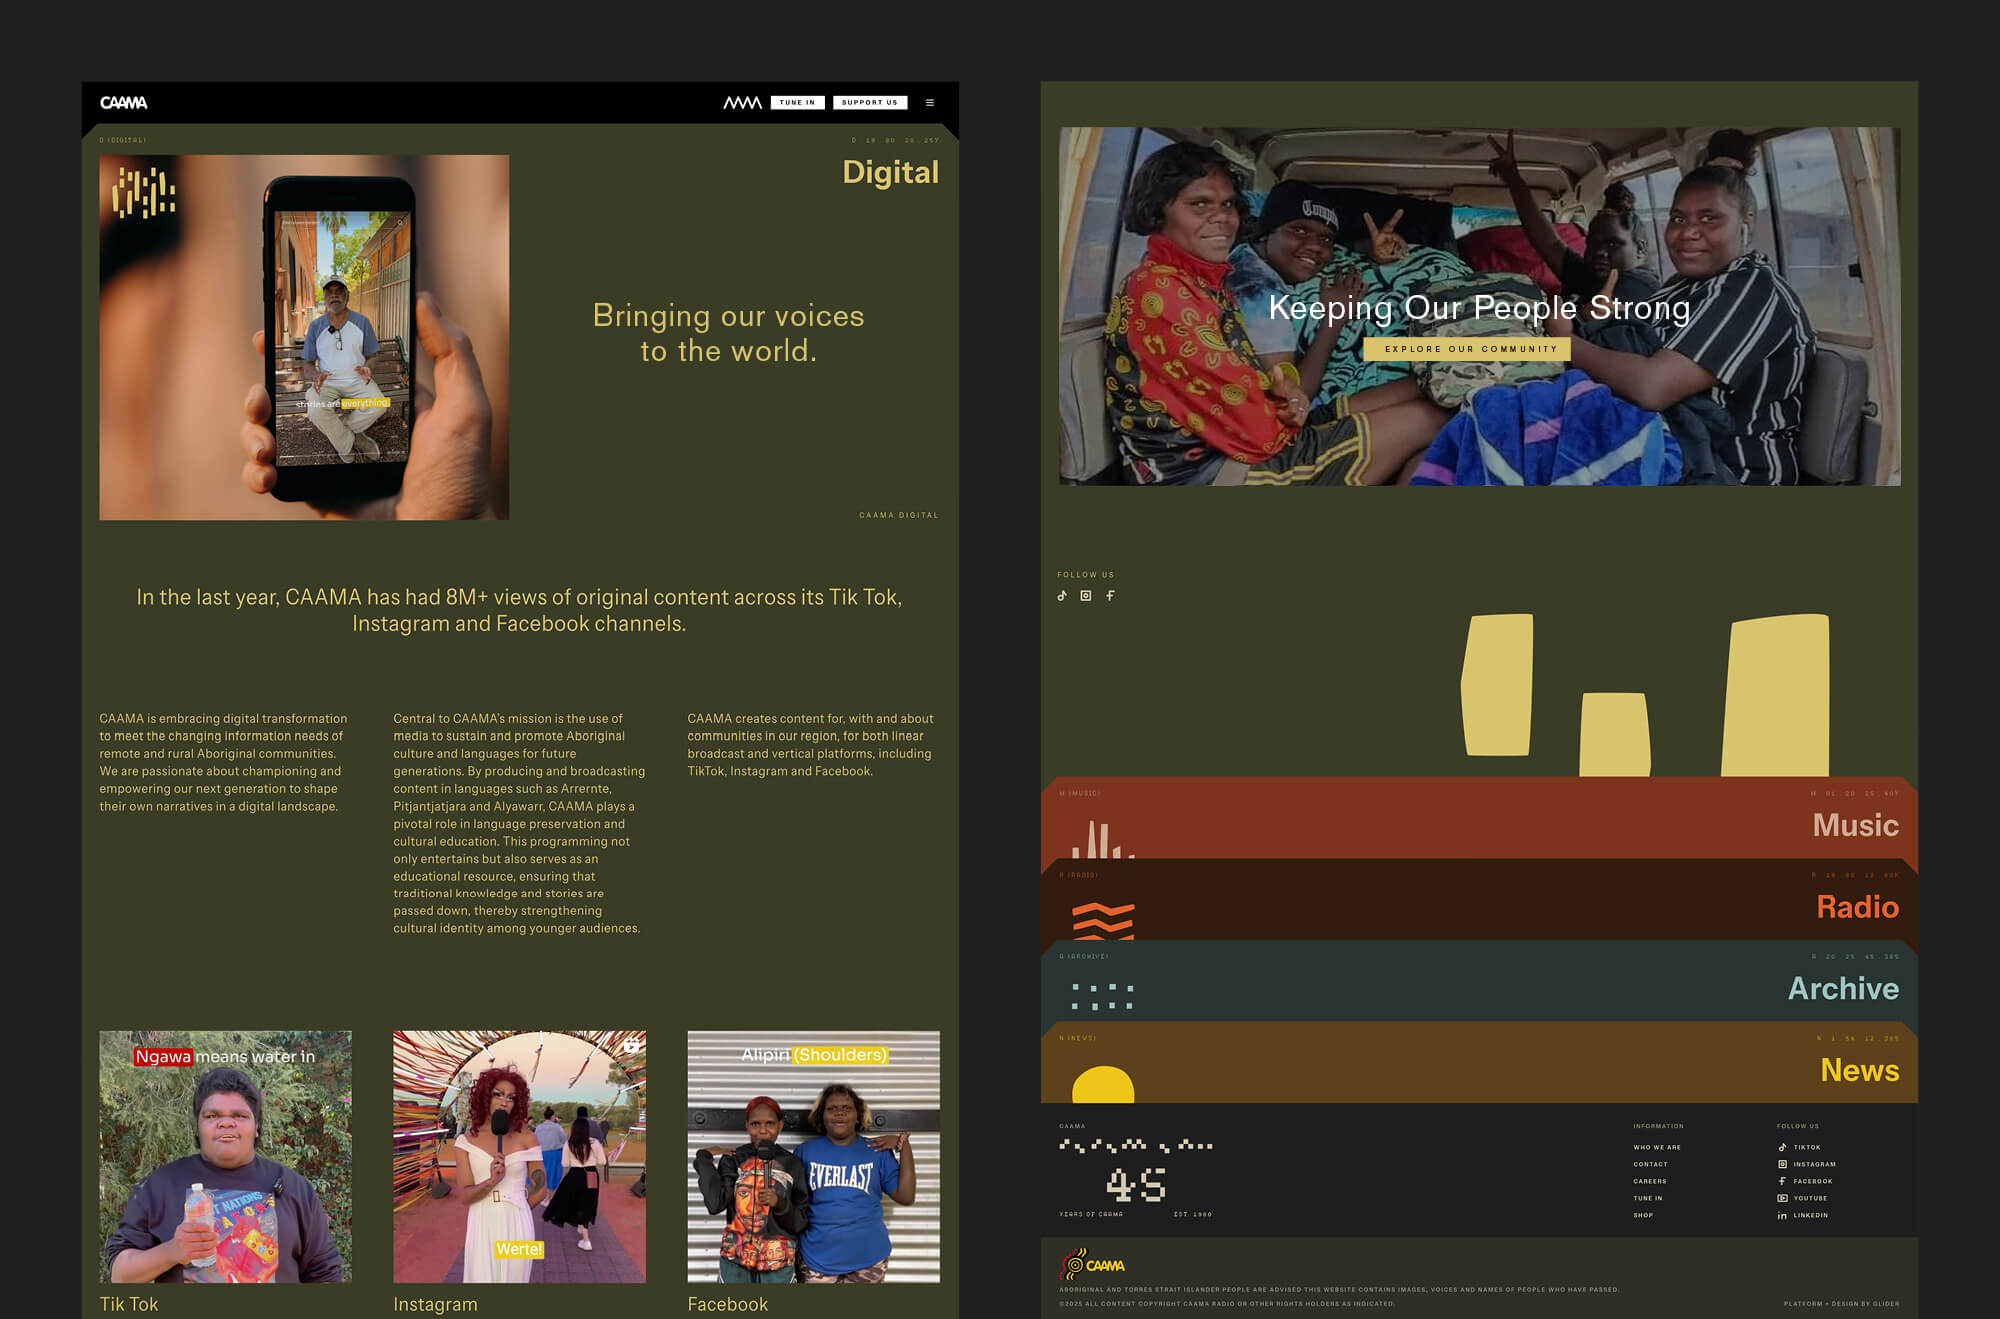Select the 'Bringing our voices to the world.' tagline
The image size is (2000, 1319).
click(728, 333)
